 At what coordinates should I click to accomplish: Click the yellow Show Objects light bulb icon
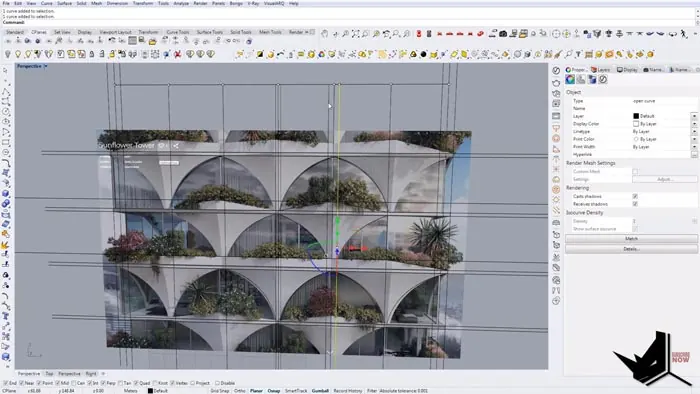pos(18,54)
